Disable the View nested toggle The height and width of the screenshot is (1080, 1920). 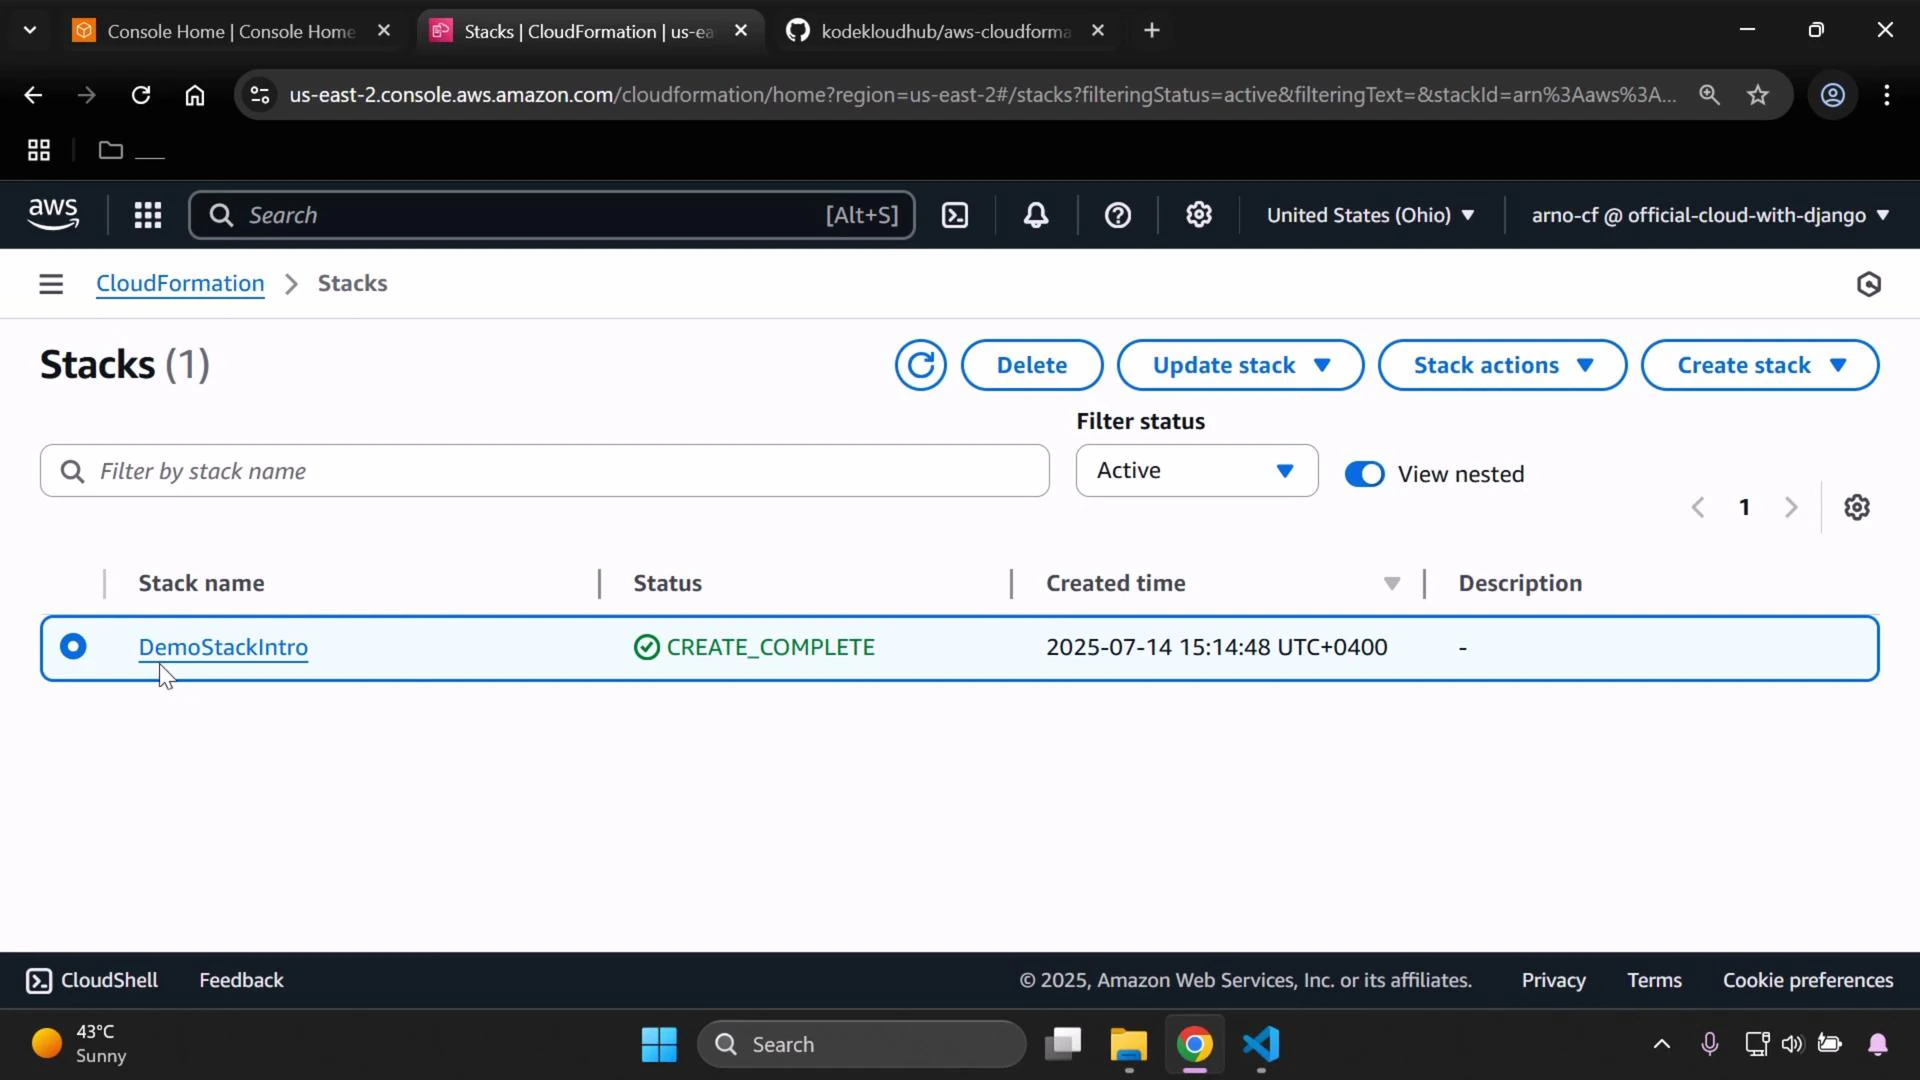click(x=1364, y=473)
